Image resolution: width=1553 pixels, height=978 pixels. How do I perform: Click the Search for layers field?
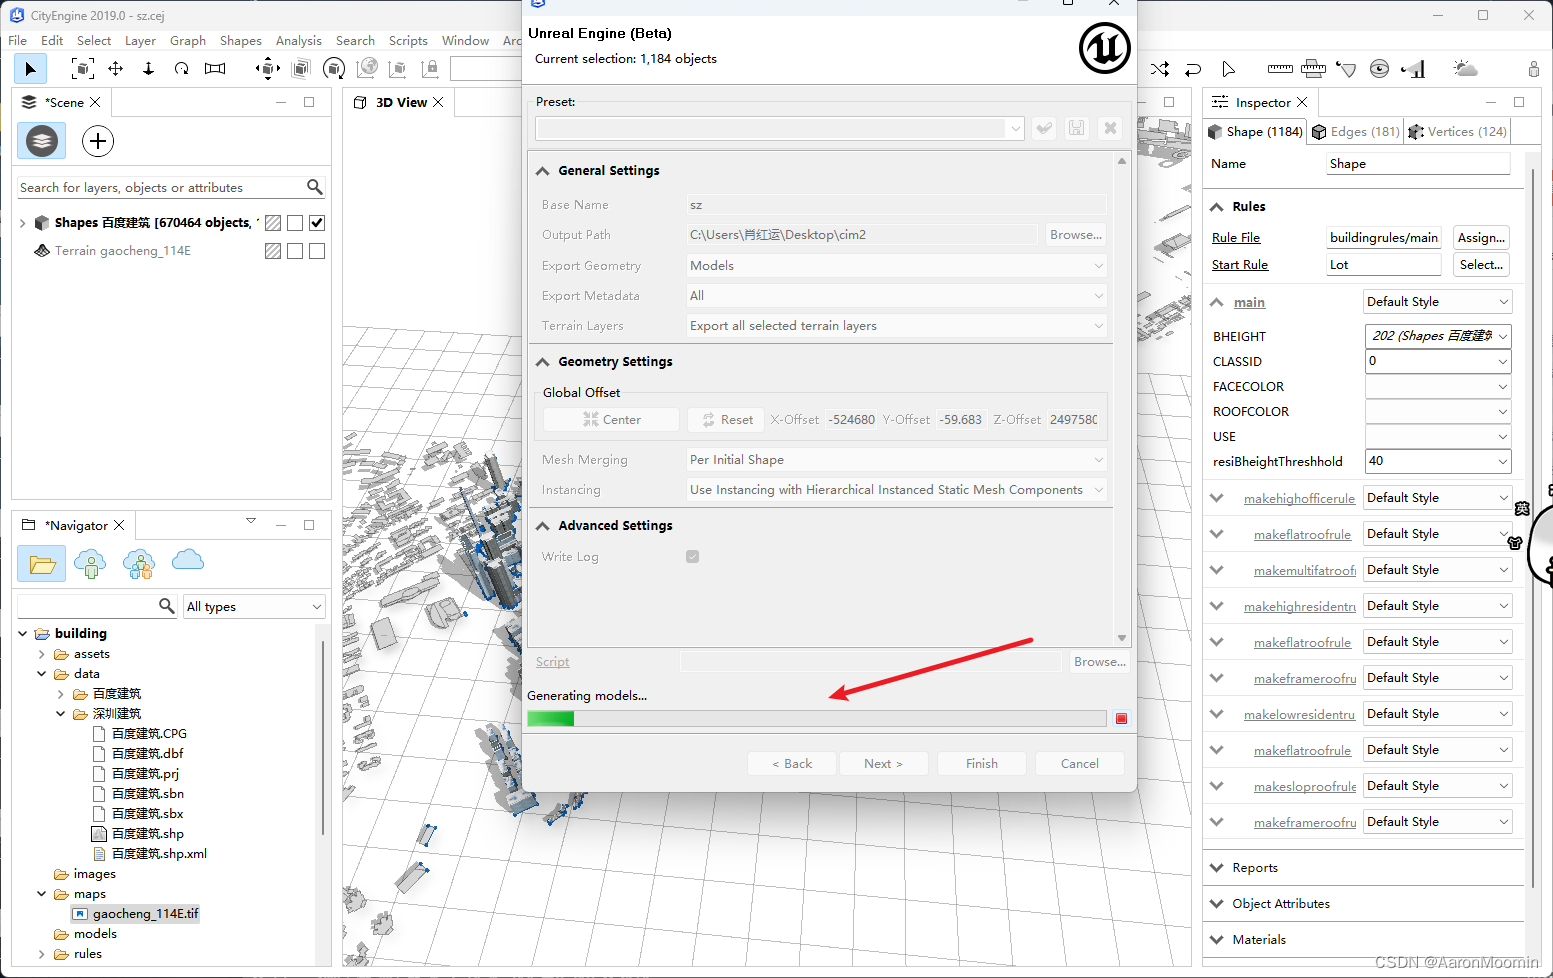click(162, 187)
